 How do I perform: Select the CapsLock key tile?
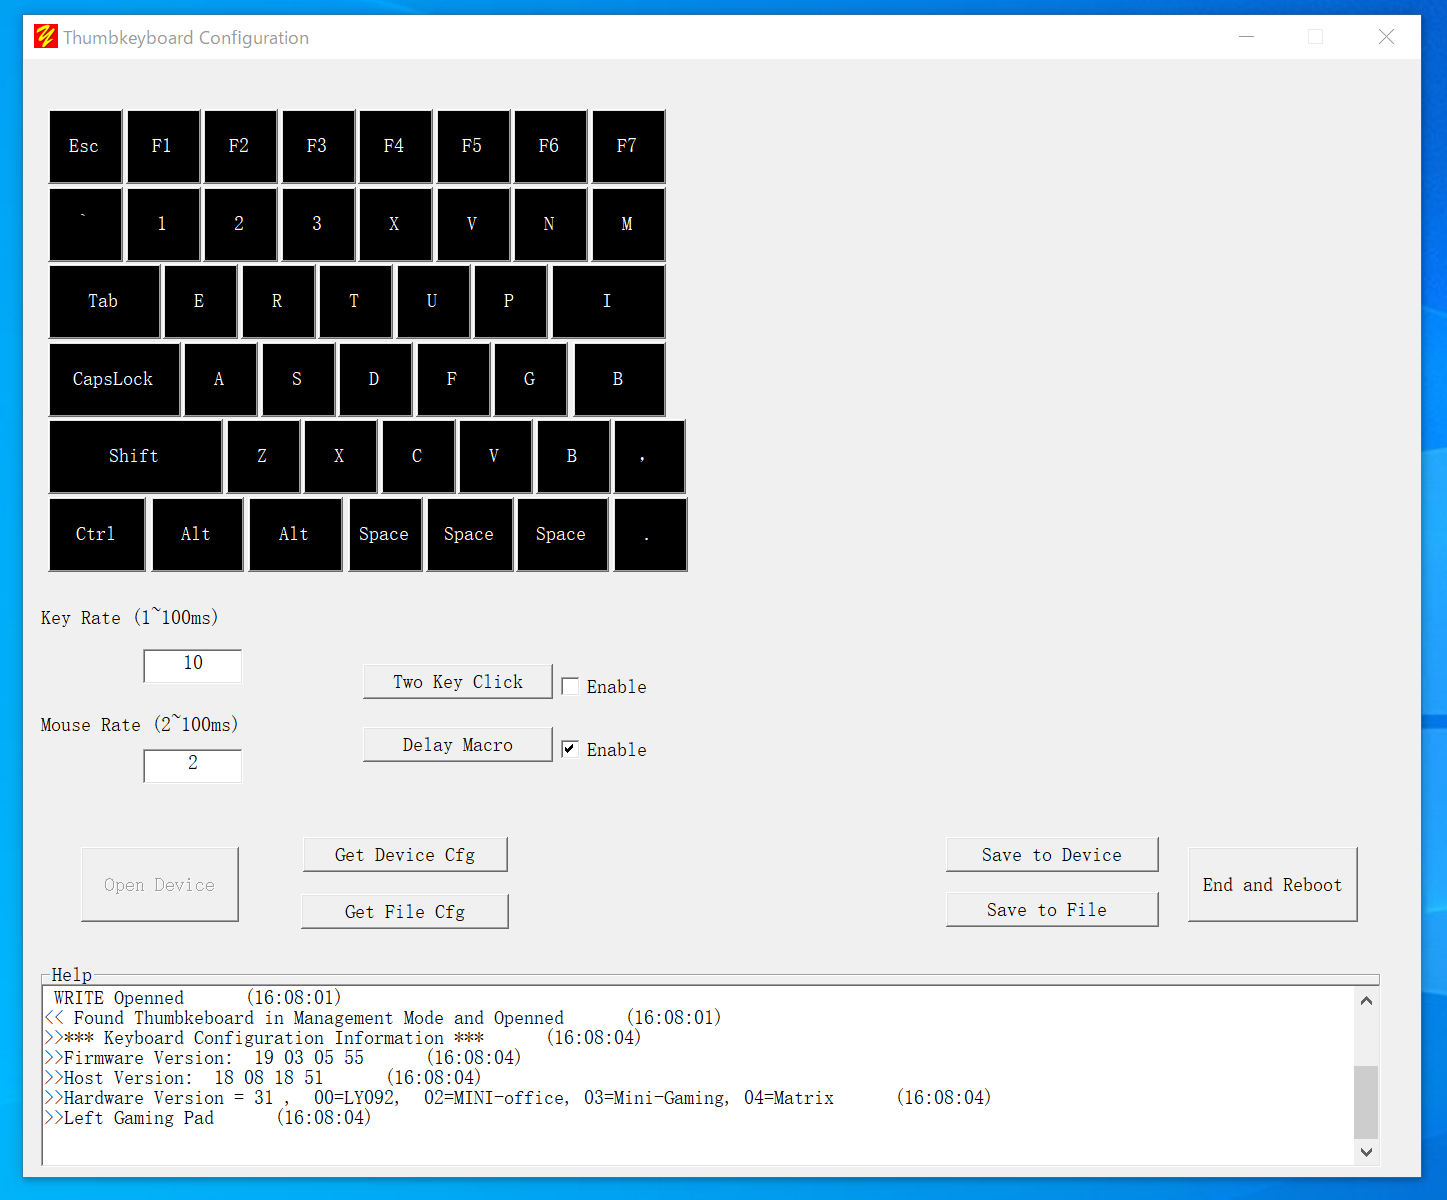coord(114,379)
